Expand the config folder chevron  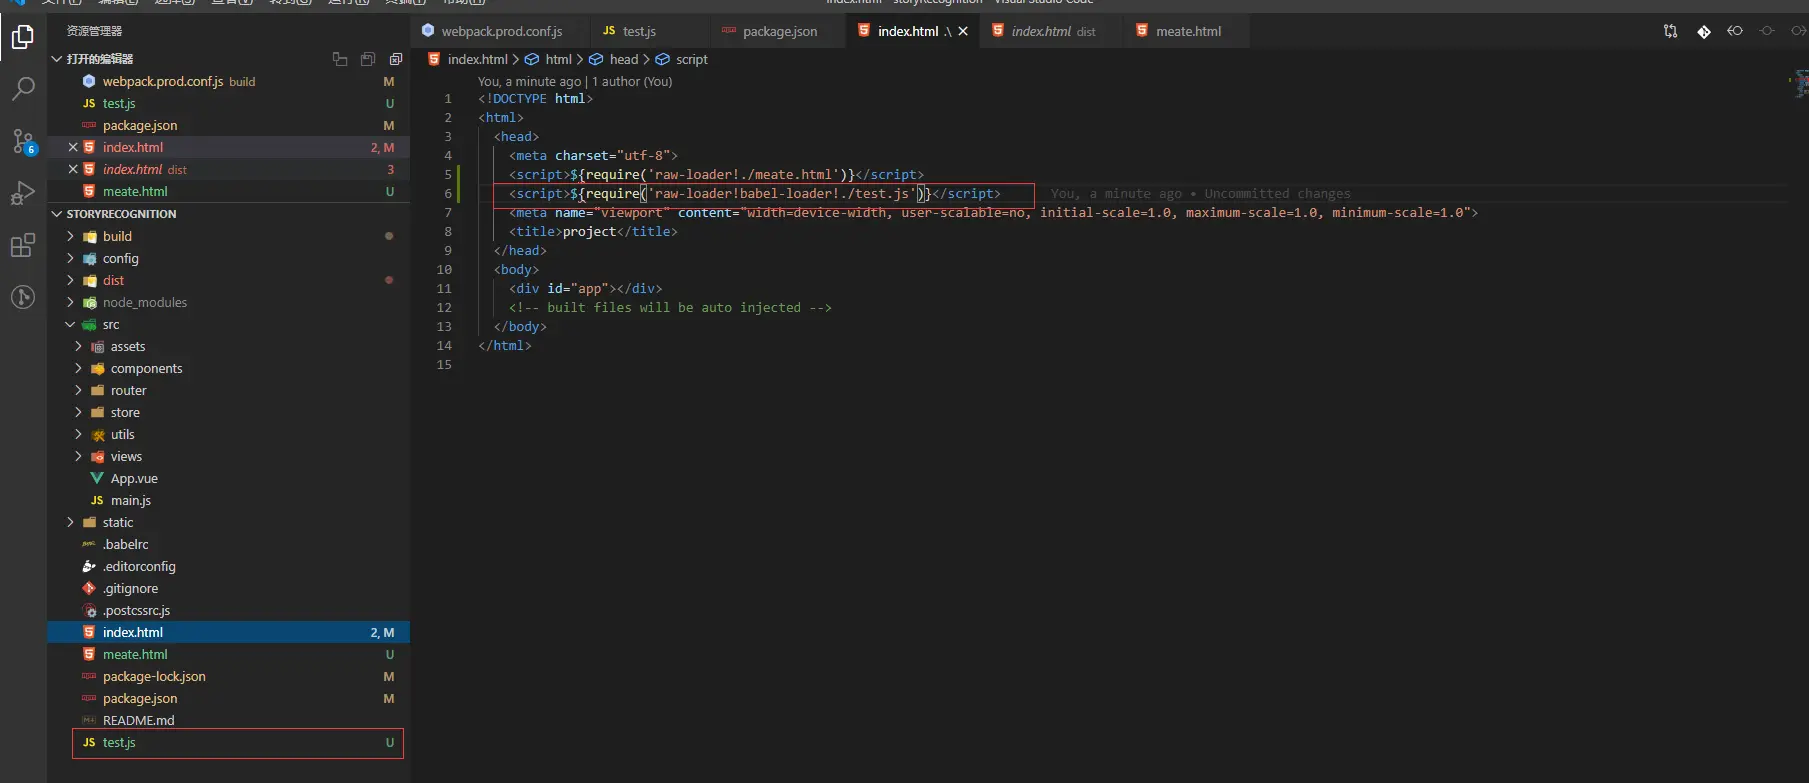click(x=70, y=258)
